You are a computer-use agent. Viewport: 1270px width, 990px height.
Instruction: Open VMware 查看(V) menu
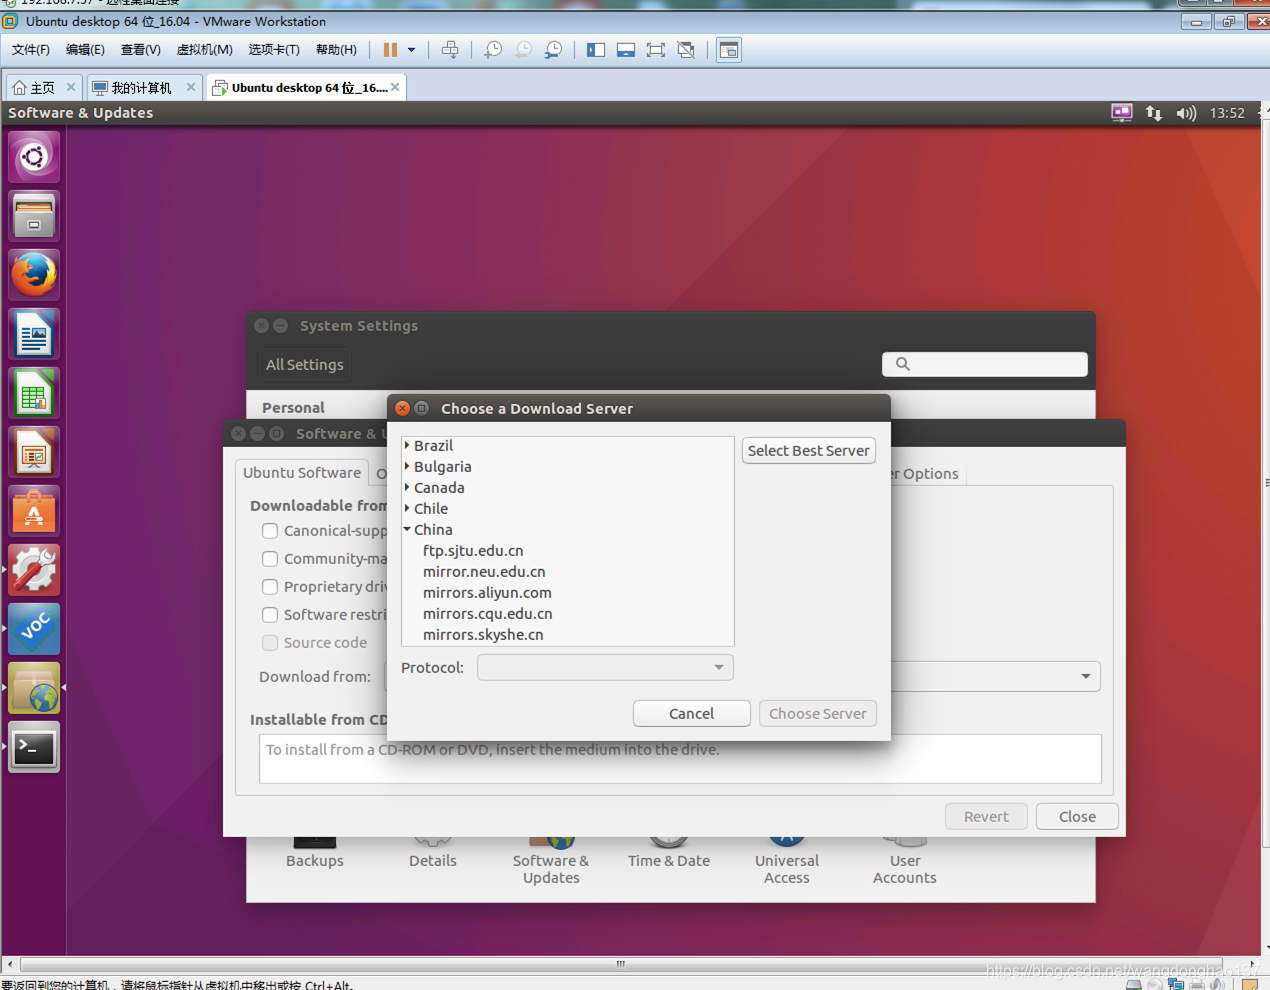pyautogui.click(x=141, y=50)
